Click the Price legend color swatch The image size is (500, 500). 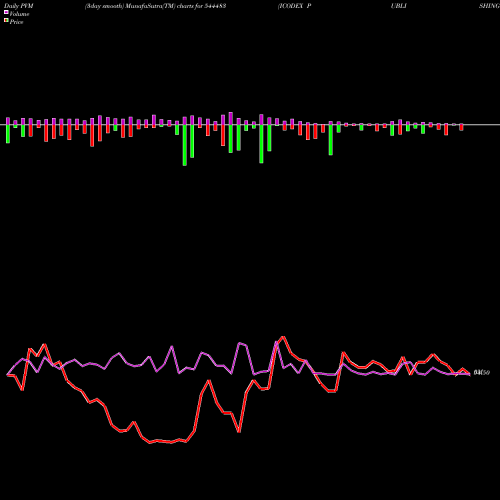tap(6, 20)
